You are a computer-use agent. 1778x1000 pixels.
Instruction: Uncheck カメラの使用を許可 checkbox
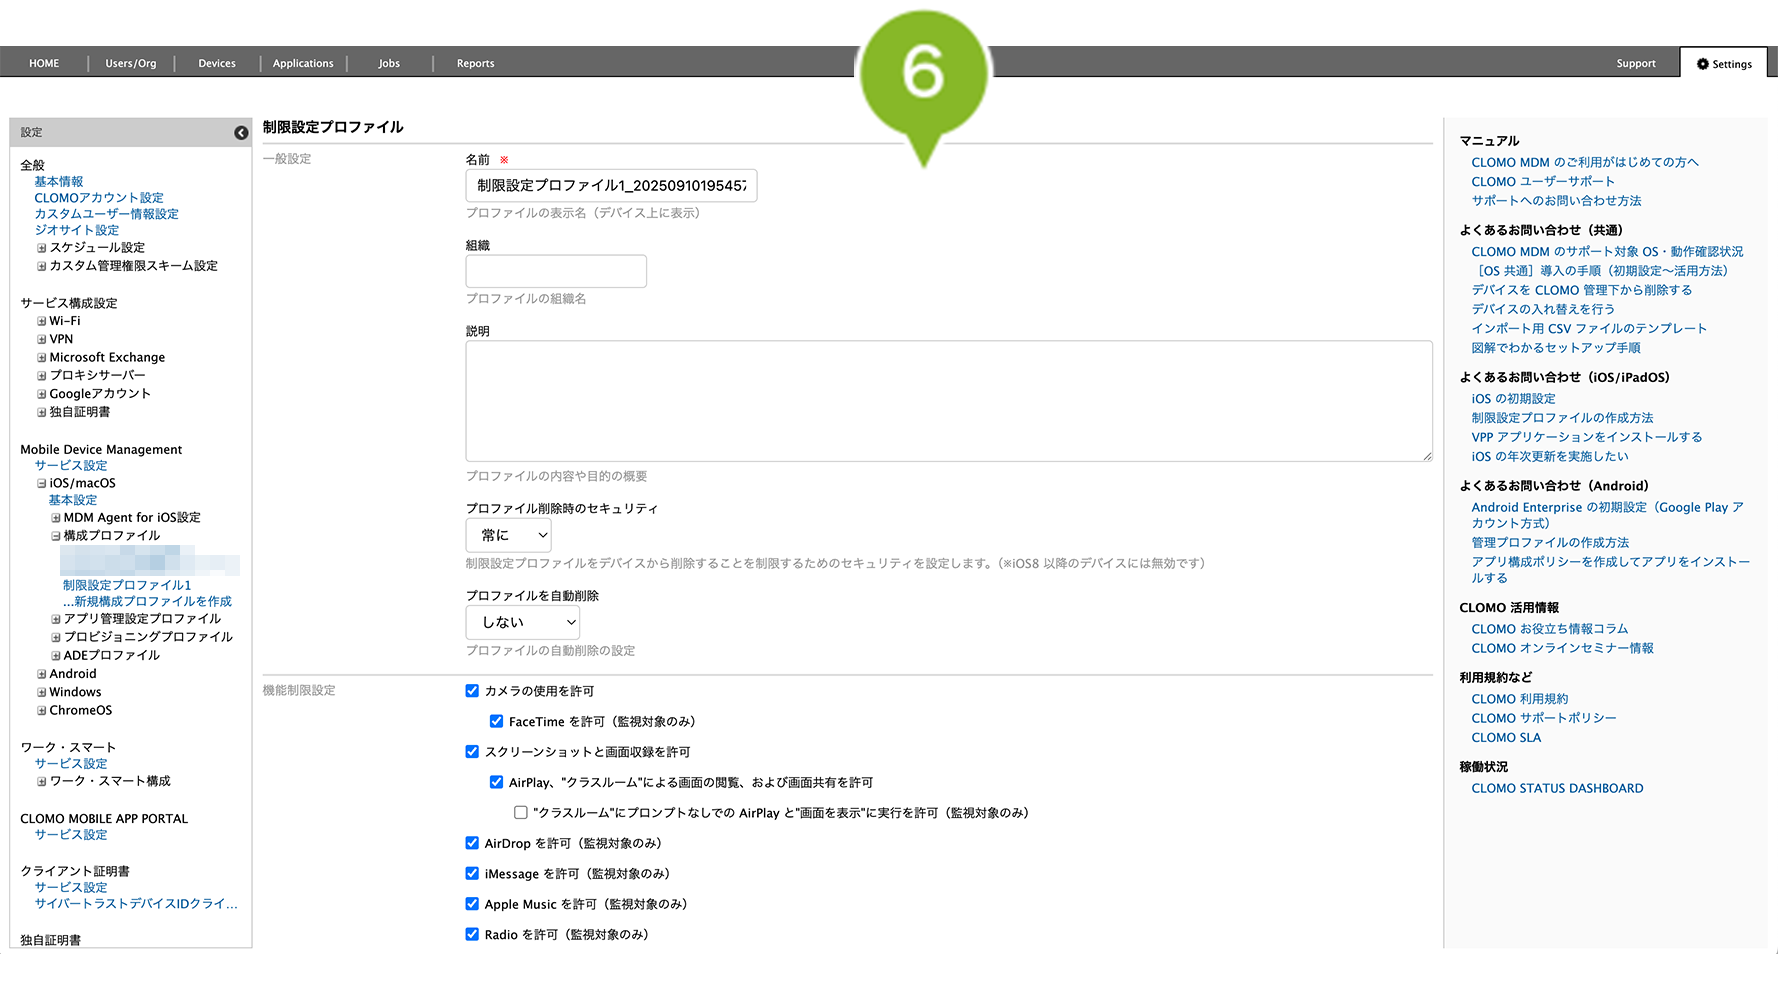tap(472, 691)
